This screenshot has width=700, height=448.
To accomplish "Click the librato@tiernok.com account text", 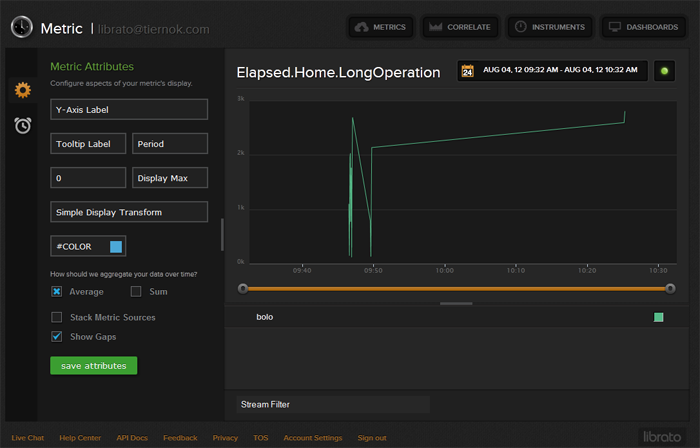I will [154, 29].
